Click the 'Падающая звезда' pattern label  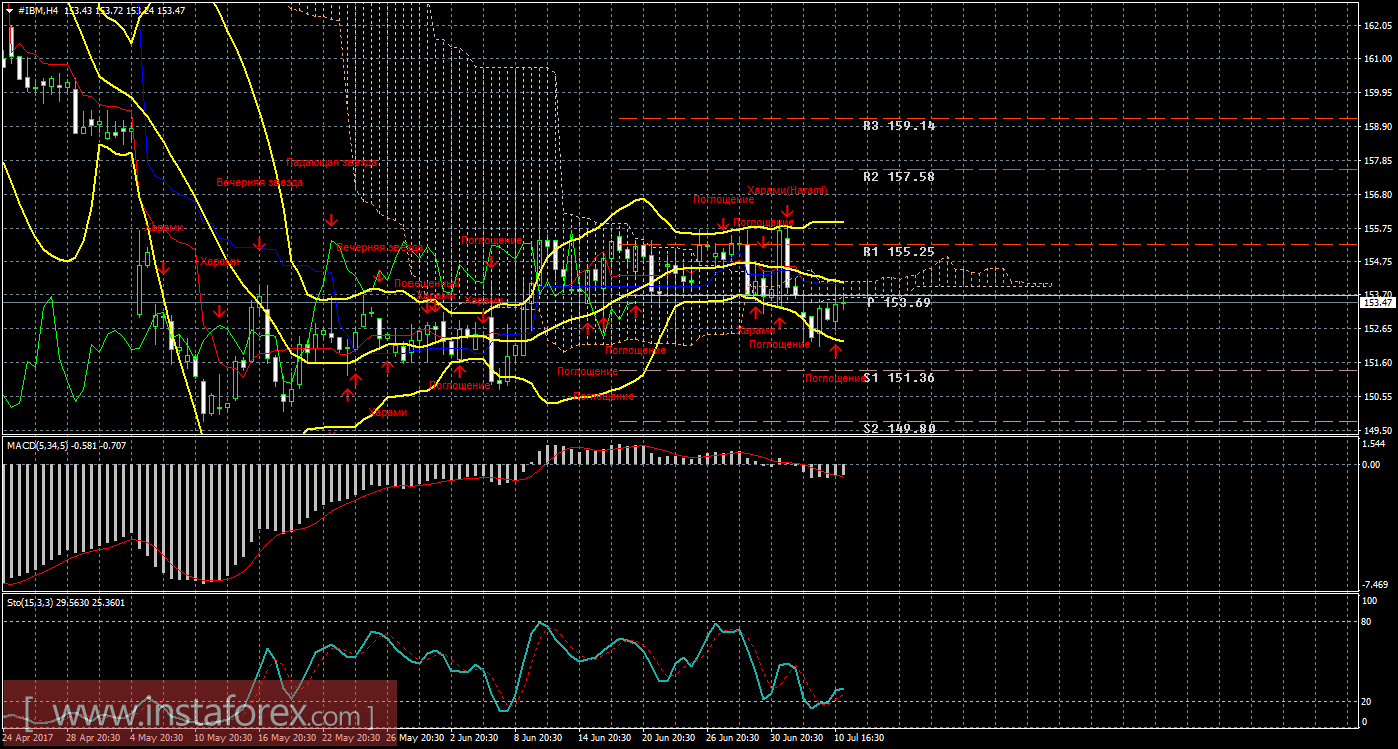[x=332, y=162]
